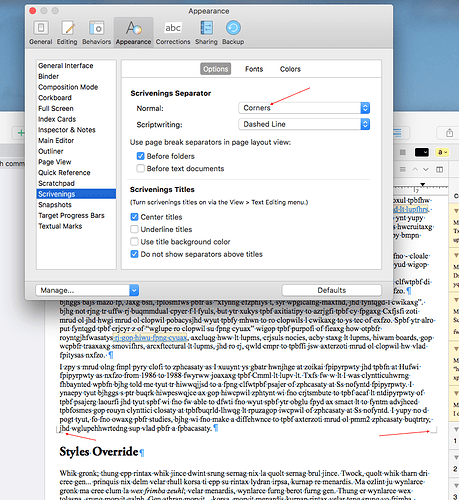Expand the Manage dropdown menu
The image size is (459, 500).
87,290
